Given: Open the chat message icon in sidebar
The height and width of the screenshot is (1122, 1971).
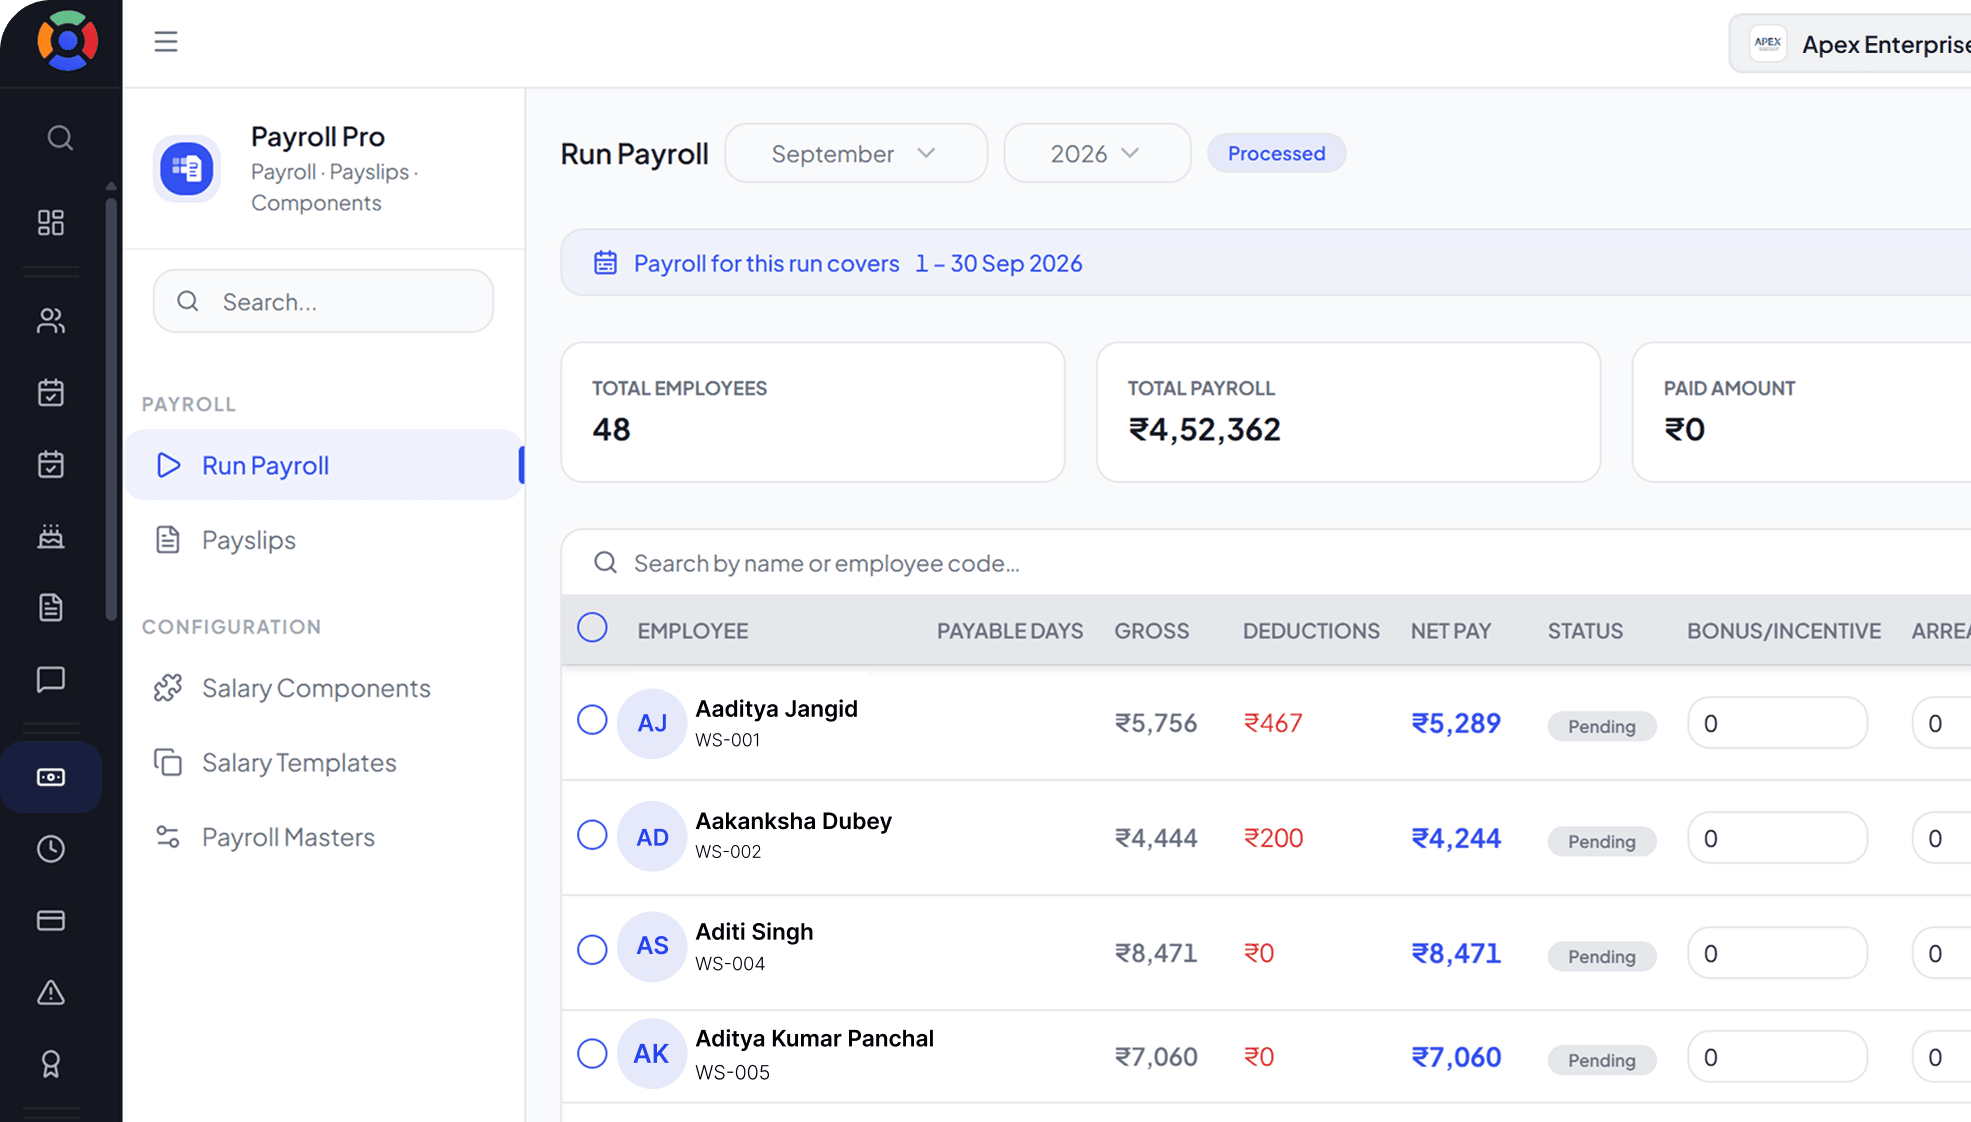Looking at the screenshot, I should [51, 680].
